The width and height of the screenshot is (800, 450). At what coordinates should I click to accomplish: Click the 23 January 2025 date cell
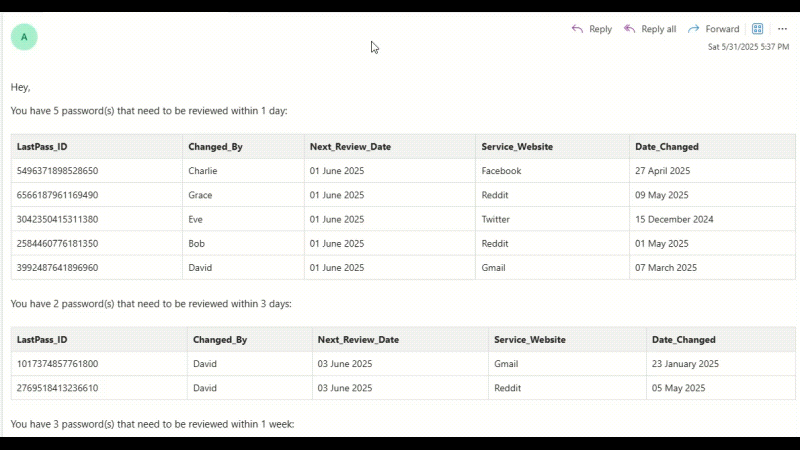685,364
